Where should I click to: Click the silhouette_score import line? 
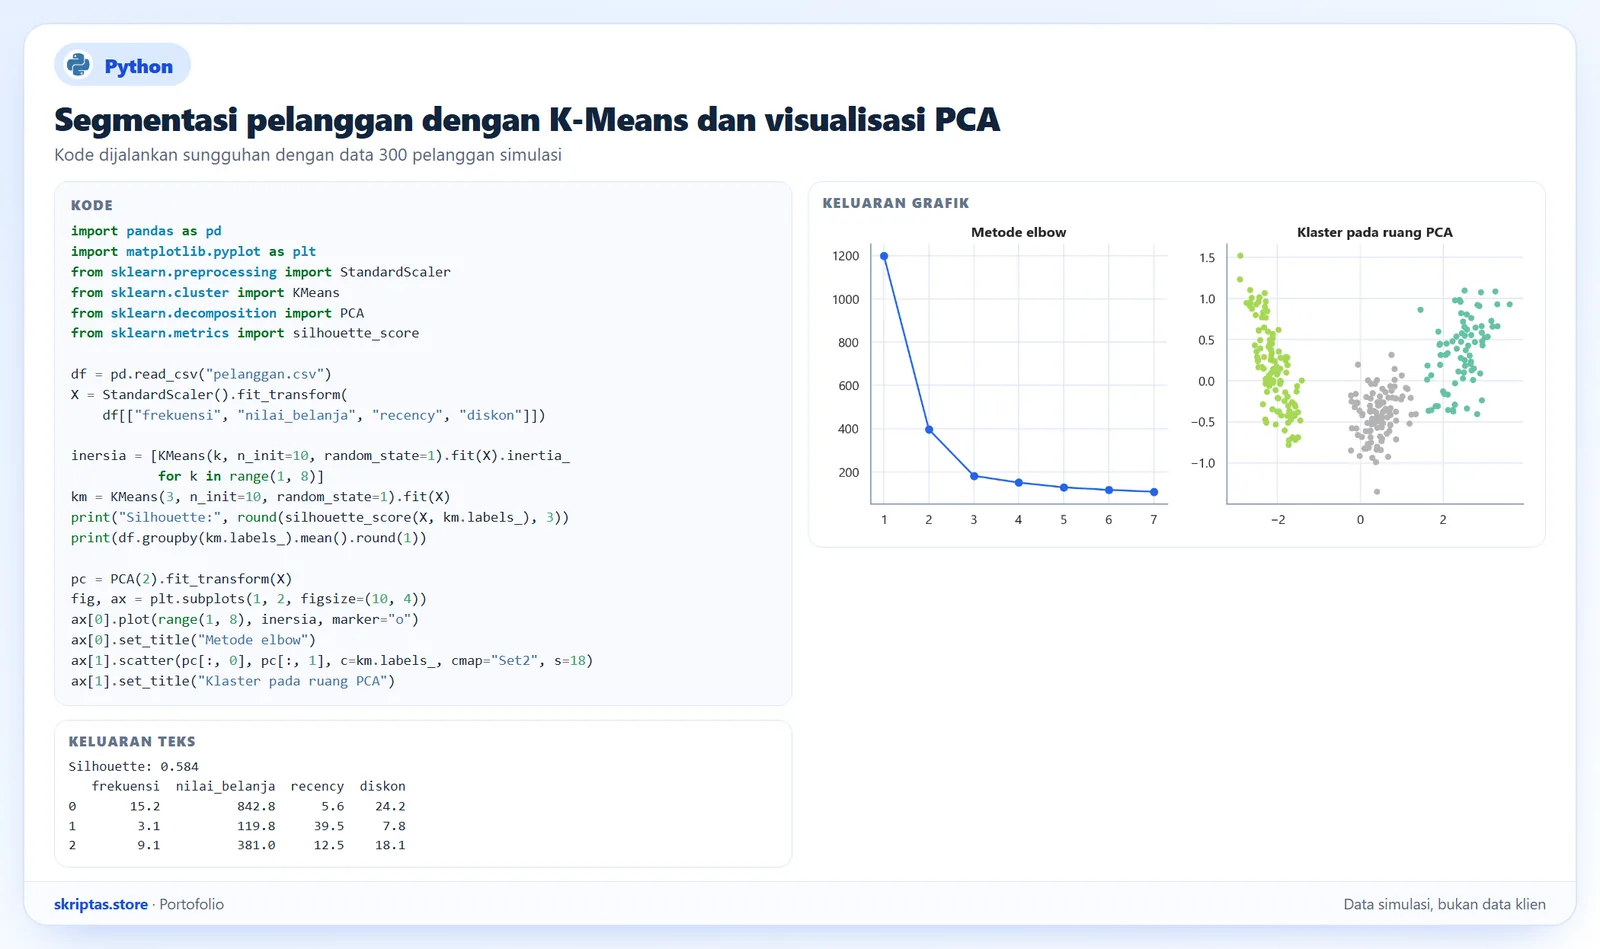point(245,333)
